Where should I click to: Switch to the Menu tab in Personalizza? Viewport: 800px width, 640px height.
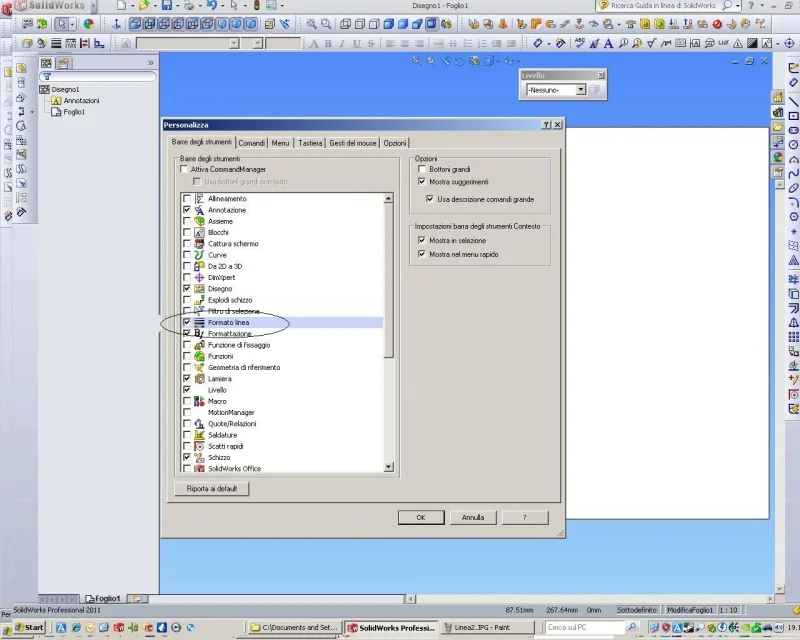280,143
